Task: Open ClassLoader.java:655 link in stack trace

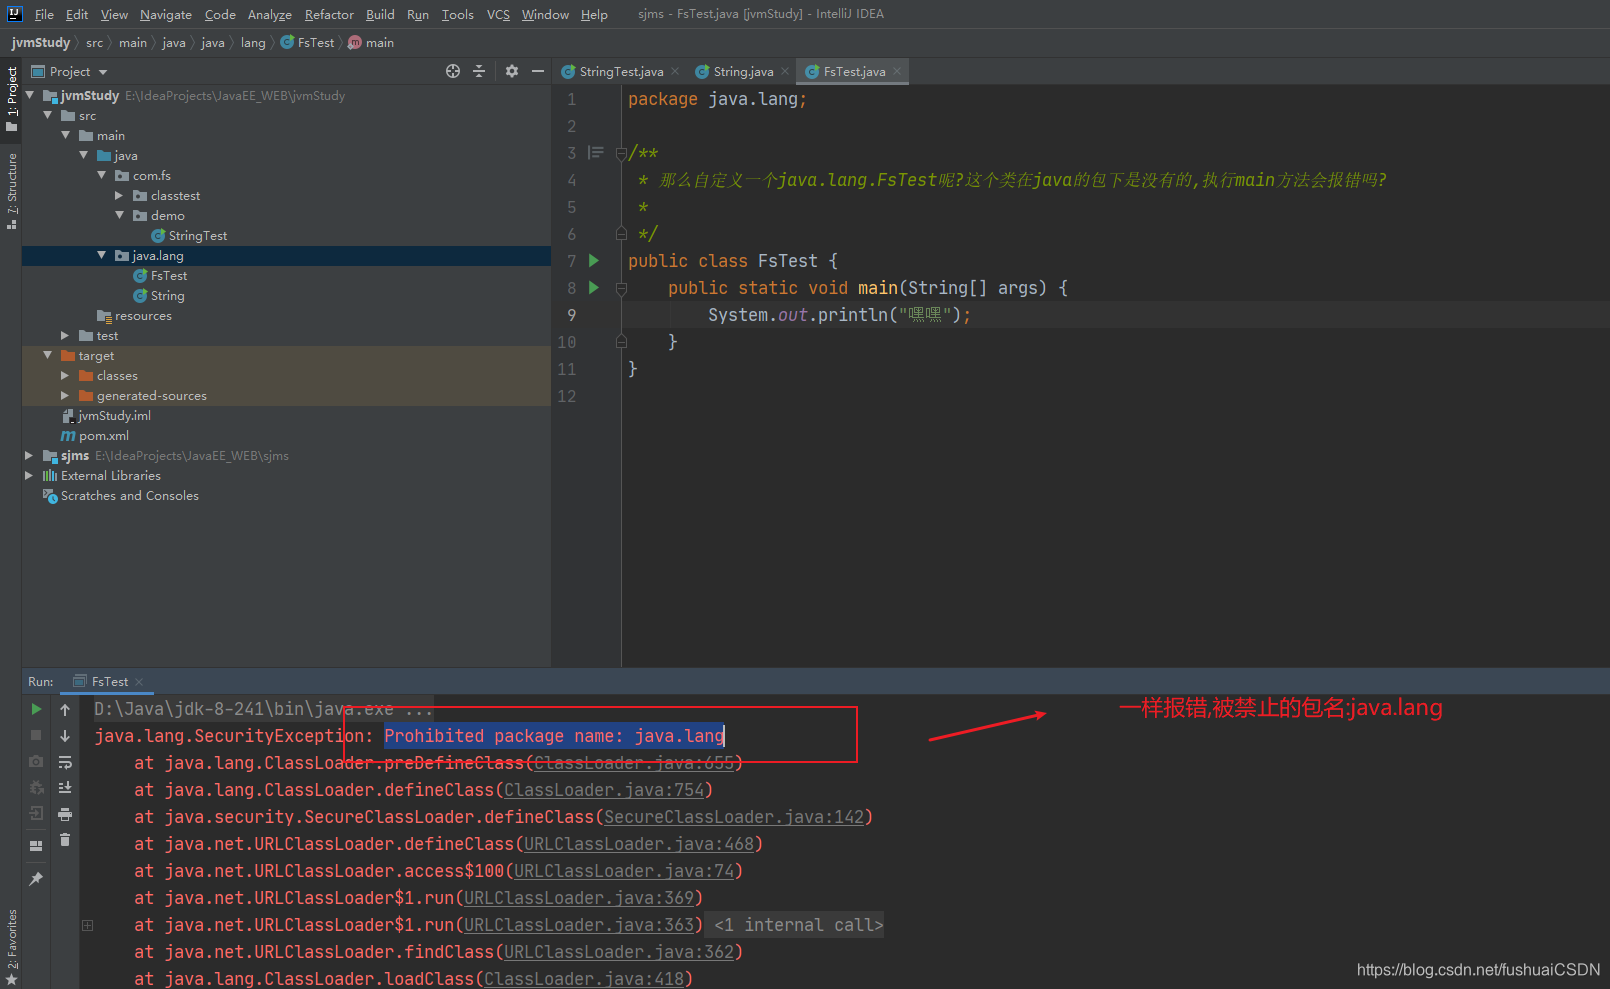Action: [634, 763]
